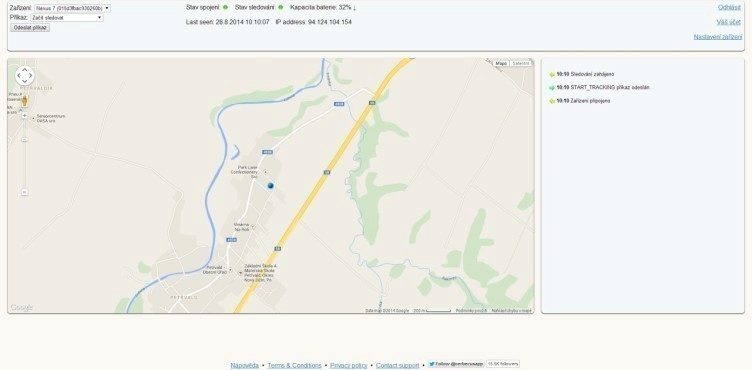Expand the Příkaz command dropdown
The image size is (752, 370).
click(67, 17)
